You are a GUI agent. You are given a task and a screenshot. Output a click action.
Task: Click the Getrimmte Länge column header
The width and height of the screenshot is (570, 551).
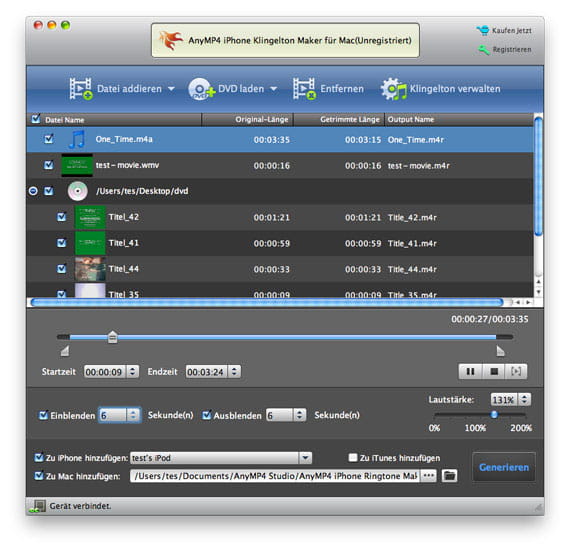point(339,120)
